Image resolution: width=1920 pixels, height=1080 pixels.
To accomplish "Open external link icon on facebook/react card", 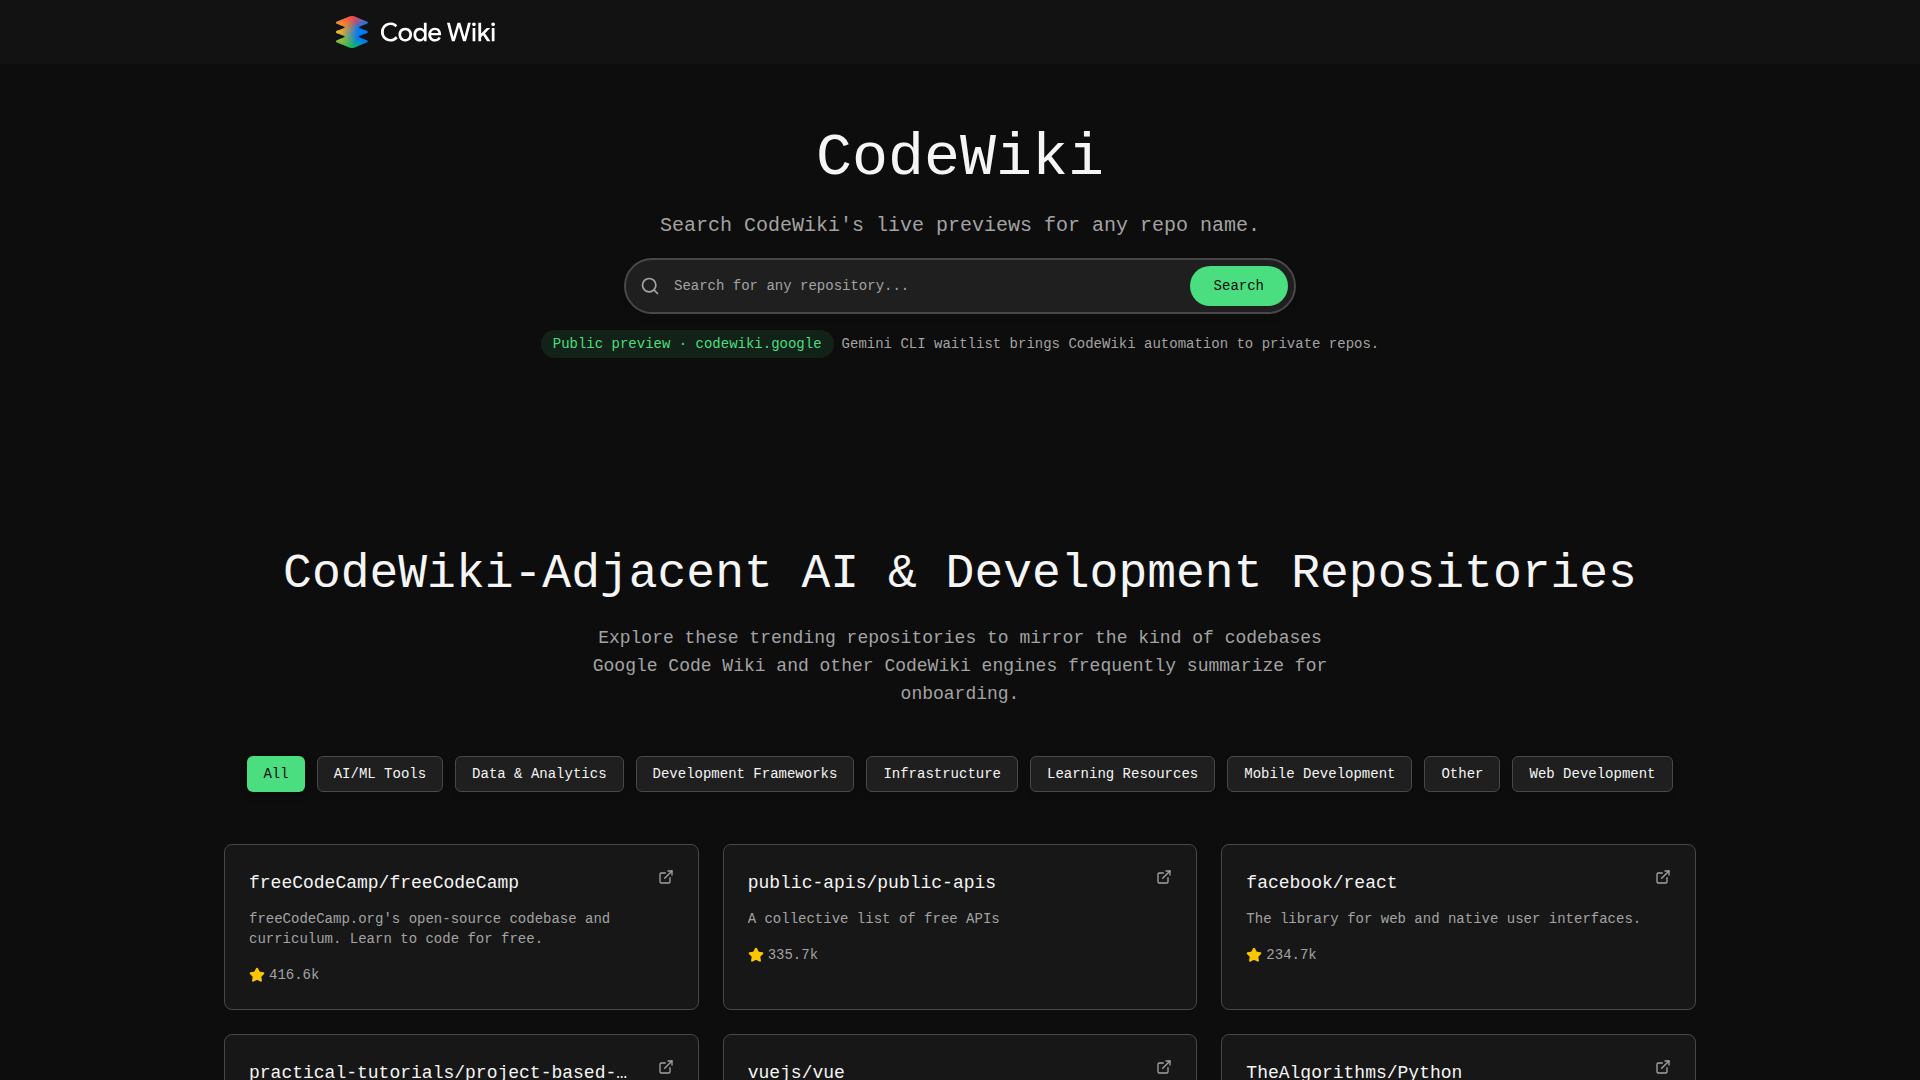I will tap(1663, 877).
